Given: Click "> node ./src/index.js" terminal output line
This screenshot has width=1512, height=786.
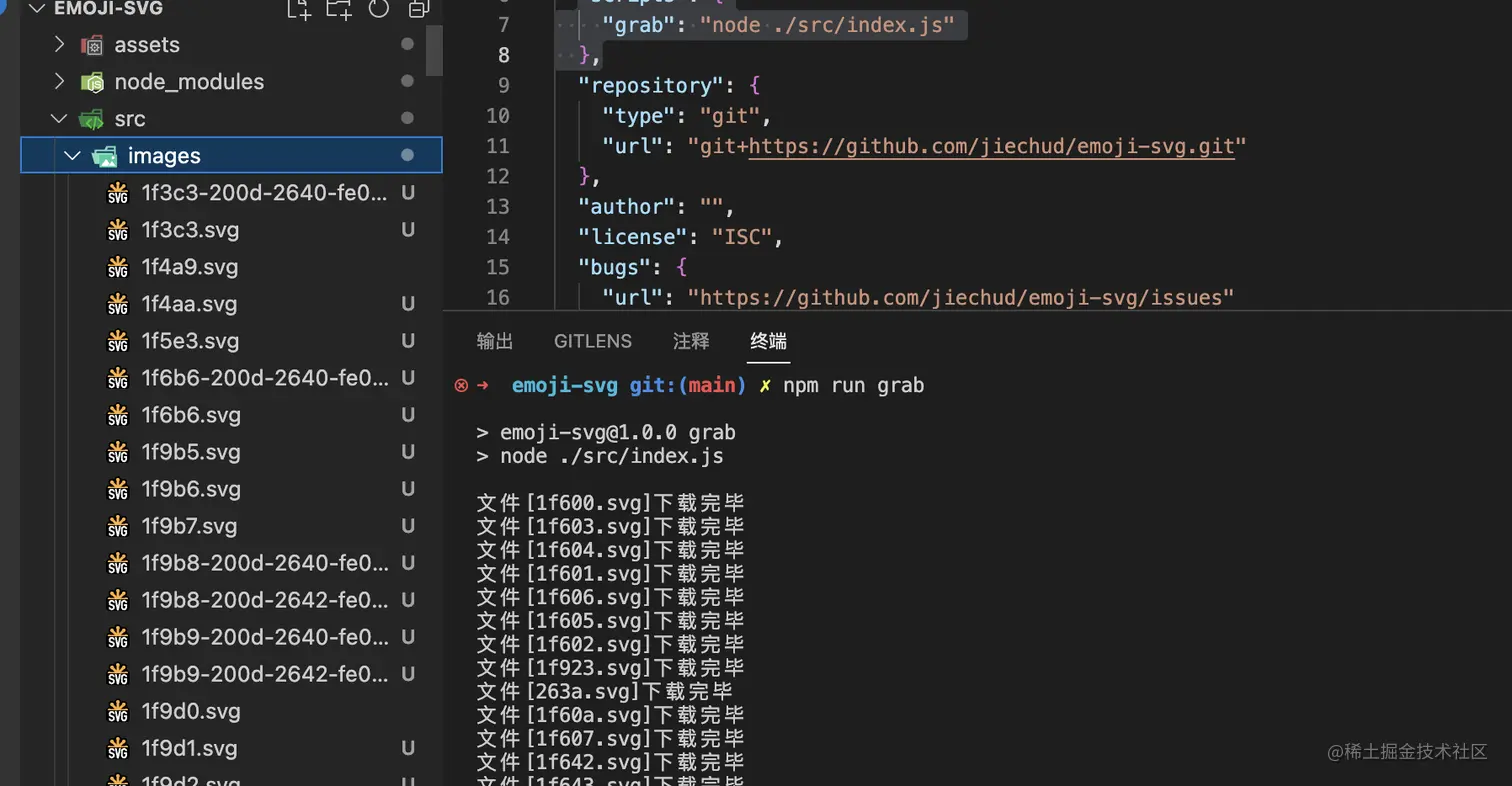Looking at the screenshot, I should coord(600,457).
